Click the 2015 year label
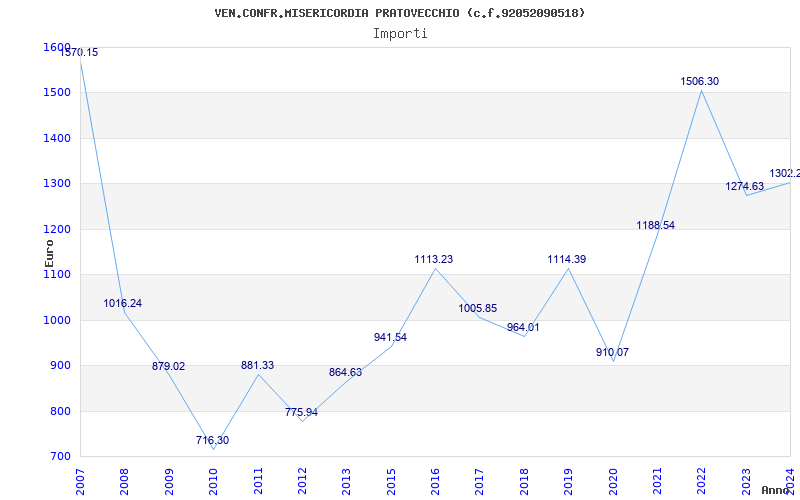800x500 pixels. 391,481
